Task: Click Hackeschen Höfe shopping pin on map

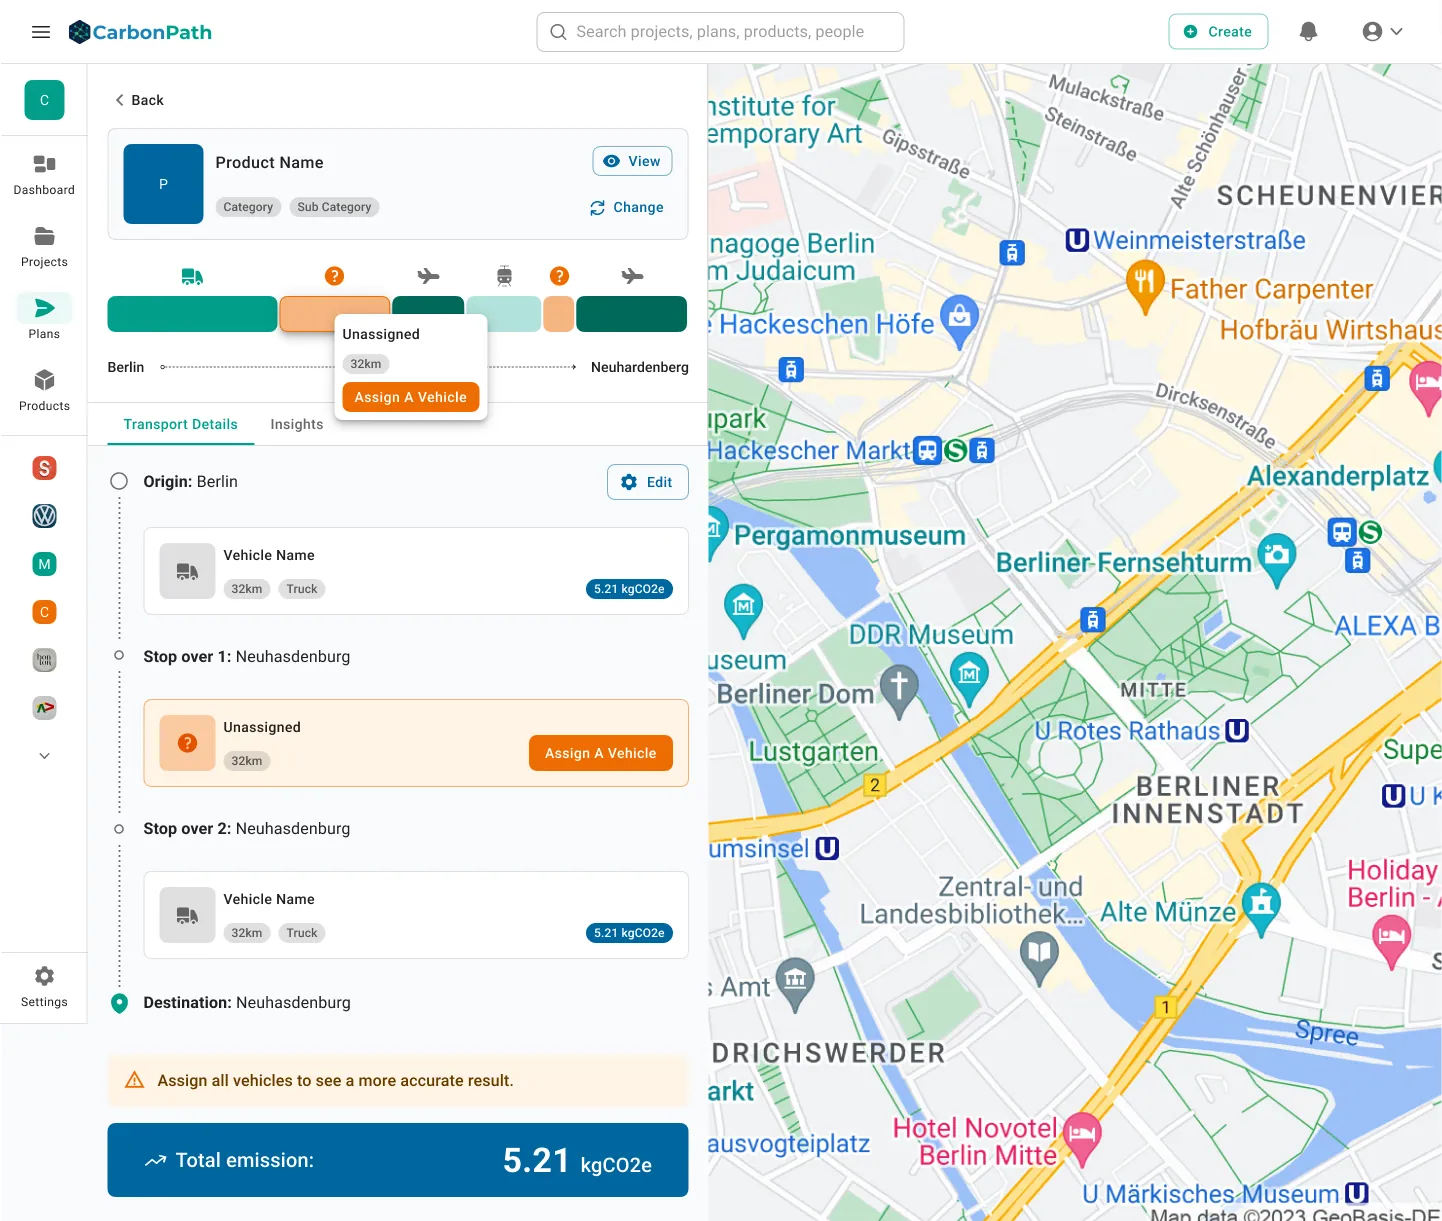Action: (x=960, y=321)
